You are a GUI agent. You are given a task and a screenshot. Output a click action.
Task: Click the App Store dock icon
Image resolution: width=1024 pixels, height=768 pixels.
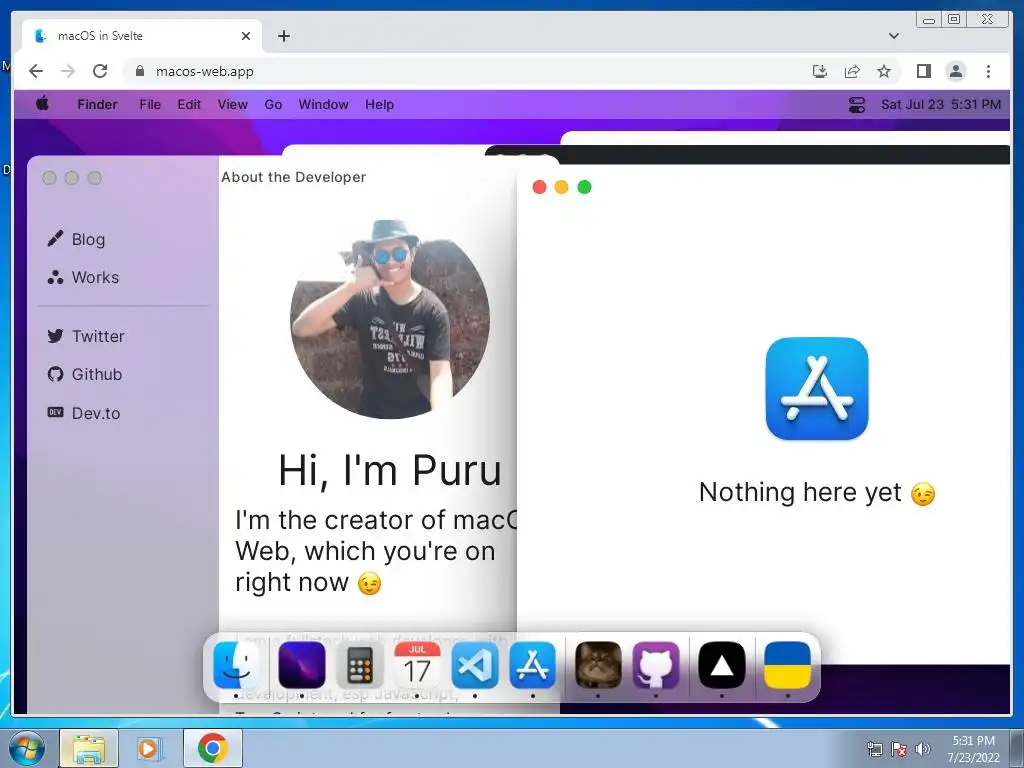coord(533,665)
